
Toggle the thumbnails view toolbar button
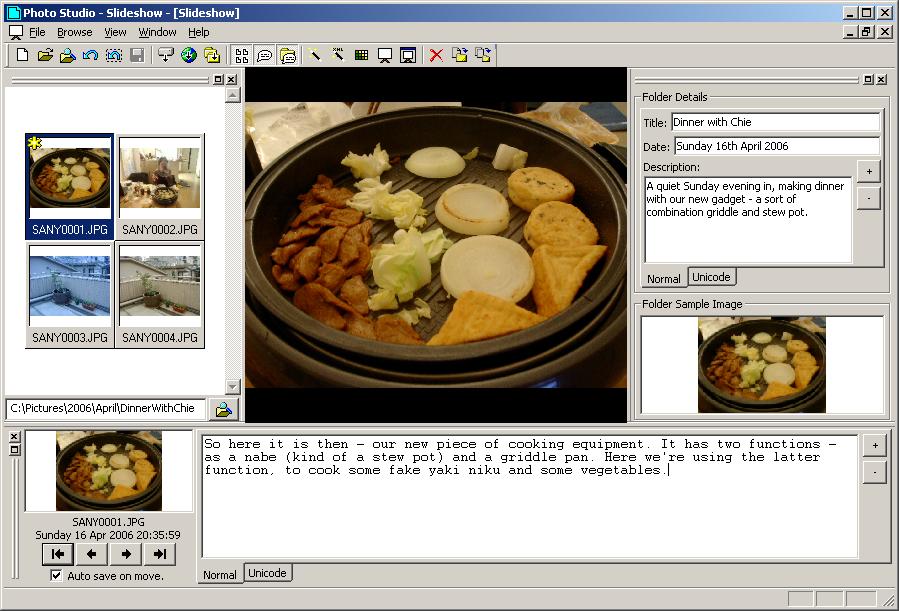pyautogui.click(x=241, y=55)
